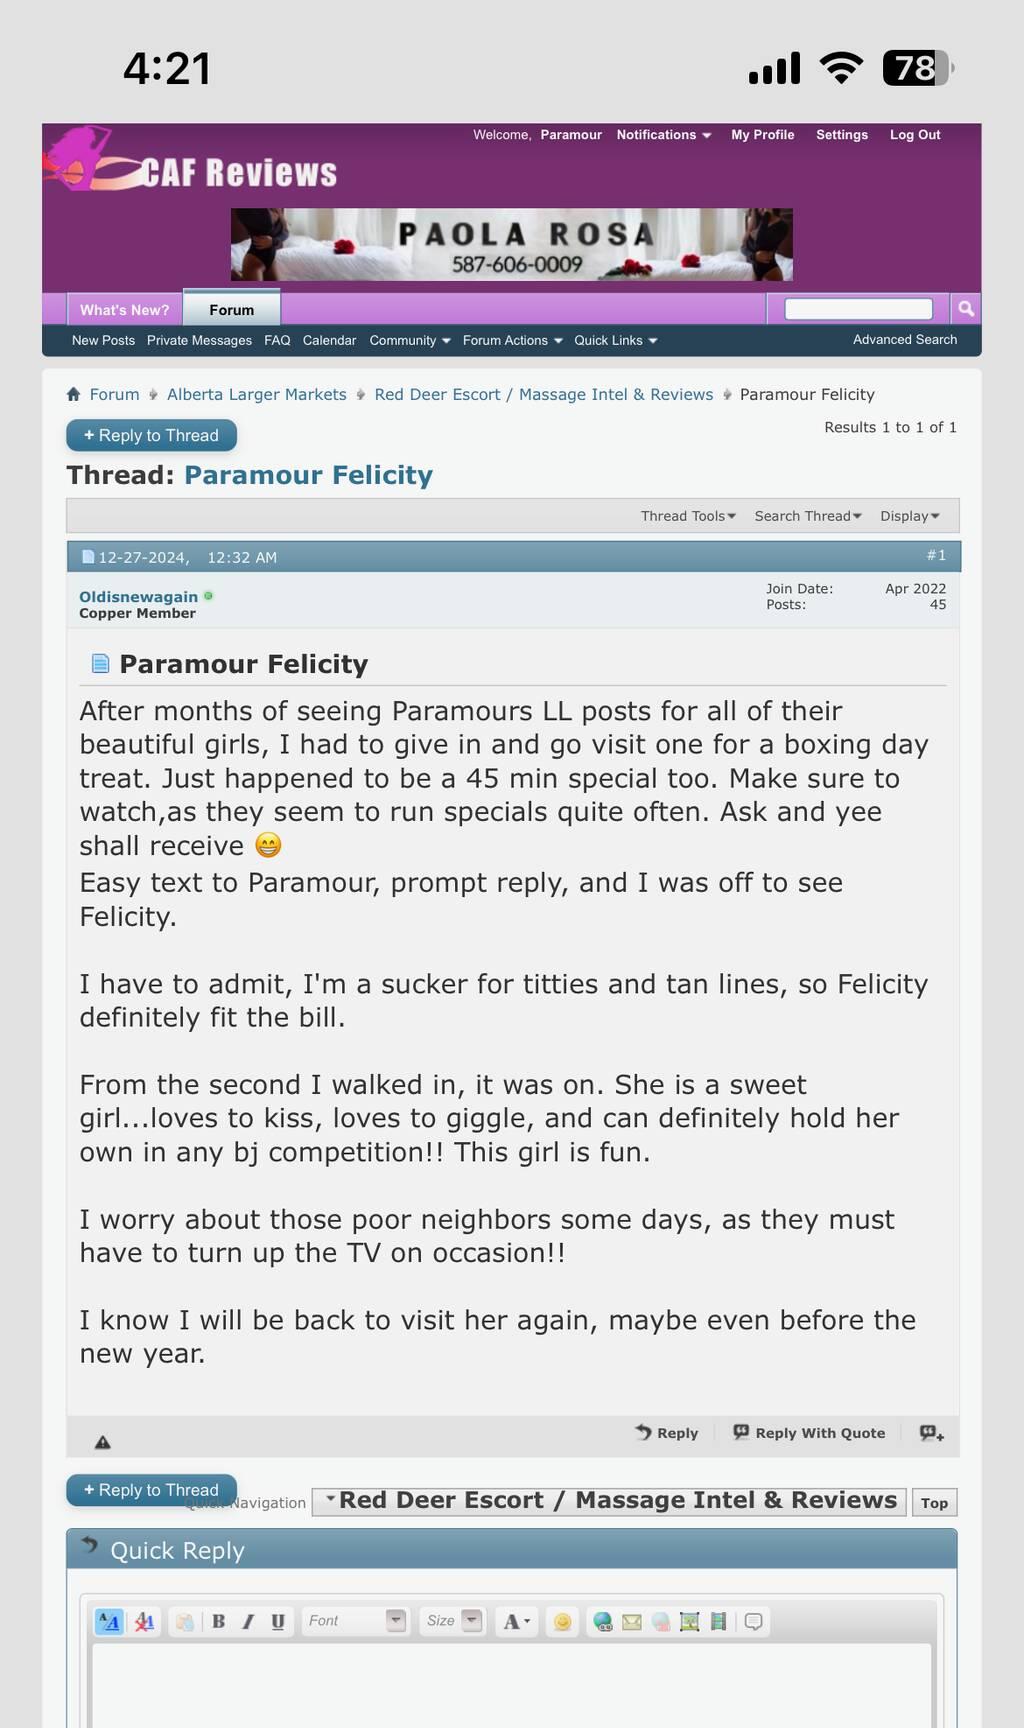Toggle bold formatting in Quick Reply
This screenshot has width=1024, height=1728.
(x=218, y=1622)
